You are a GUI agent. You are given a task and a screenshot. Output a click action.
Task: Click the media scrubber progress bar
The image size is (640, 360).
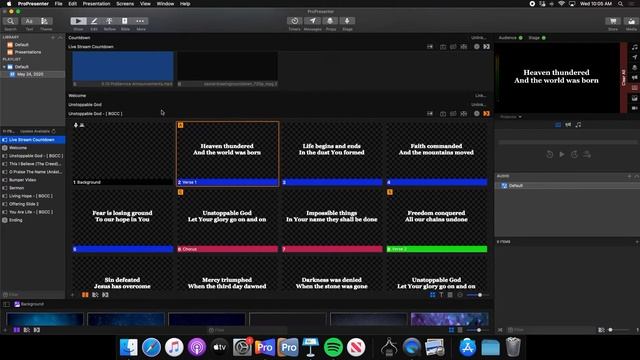(567, 142)
